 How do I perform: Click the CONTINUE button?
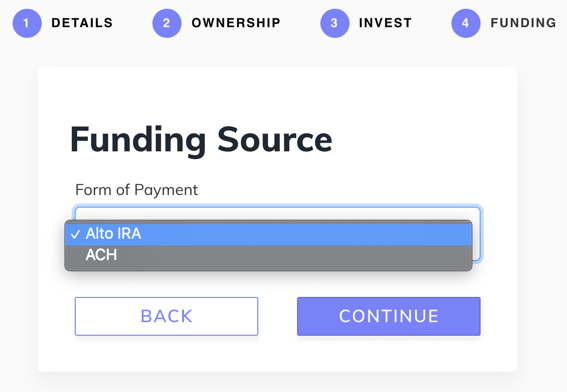click(389, 316)
